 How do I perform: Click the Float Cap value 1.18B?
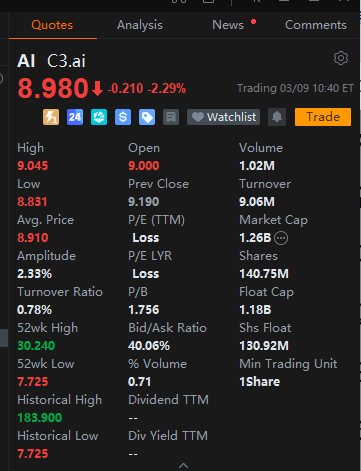tap(255, 310)
